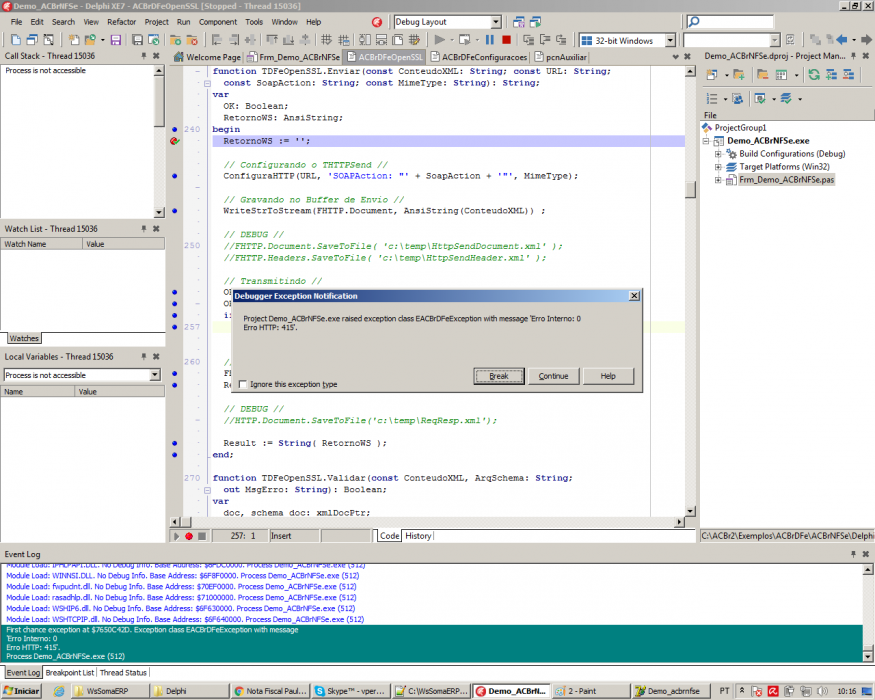Click the Break button in the dialog
The width and height of the screenshot is (875, 700).
(499, 376)
